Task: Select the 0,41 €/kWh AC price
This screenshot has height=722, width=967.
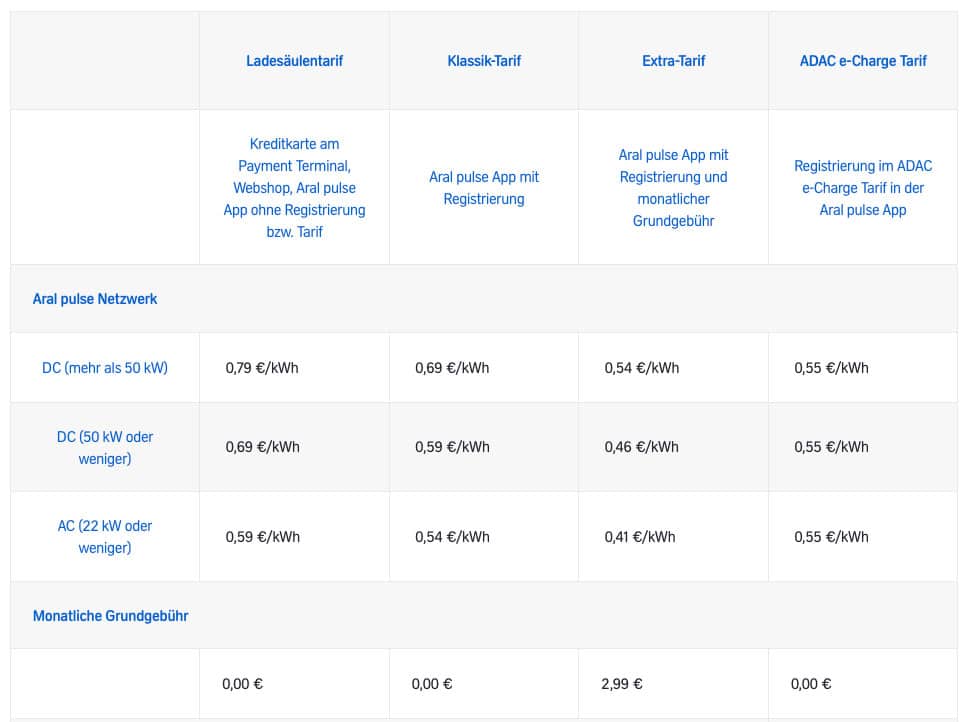Action: coord(639,537)
